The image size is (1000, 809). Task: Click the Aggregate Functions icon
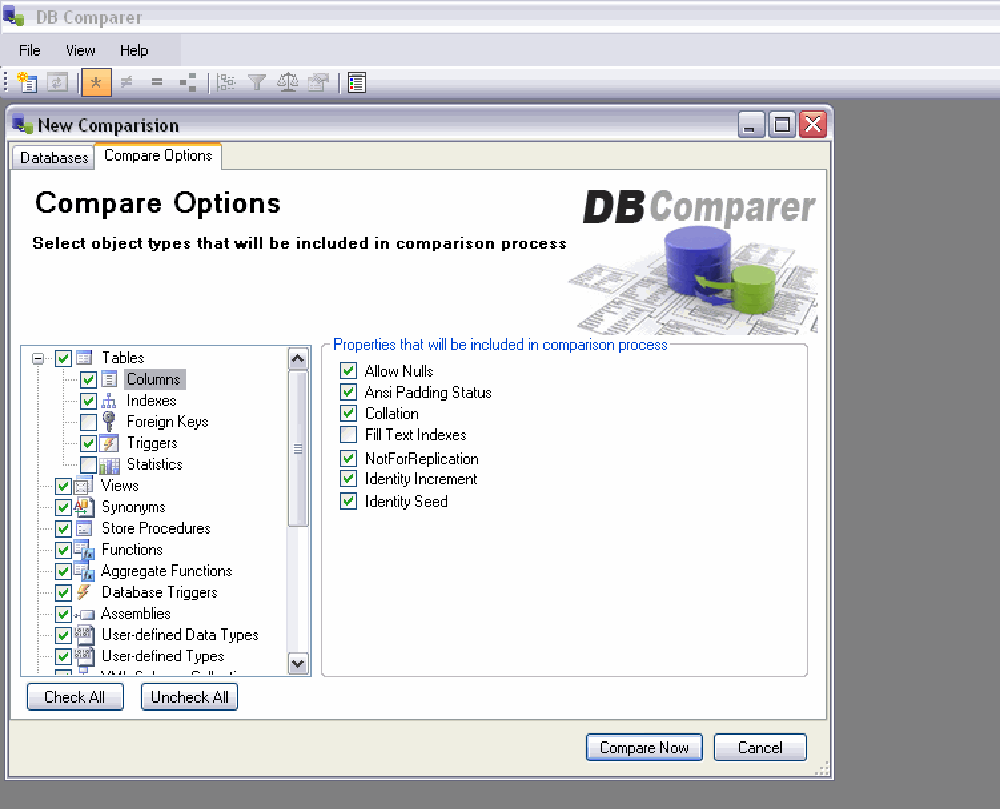(84, 571)
